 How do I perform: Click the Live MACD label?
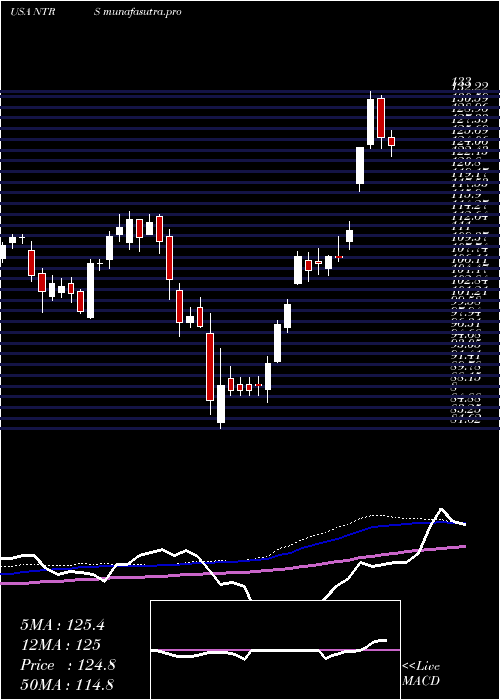(421, 674)
